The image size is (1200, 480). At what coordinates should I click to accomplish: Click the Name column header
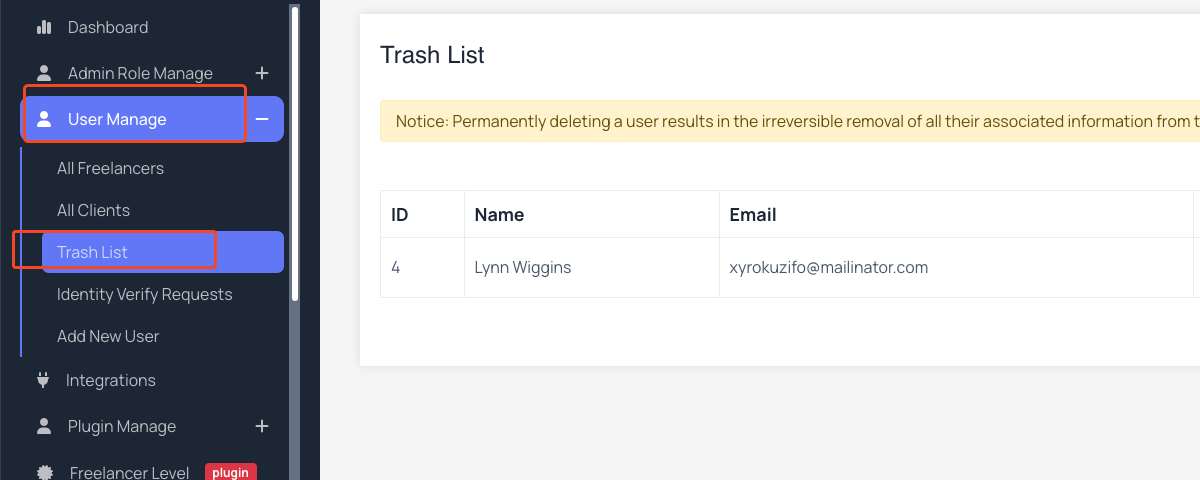(499, 214)
